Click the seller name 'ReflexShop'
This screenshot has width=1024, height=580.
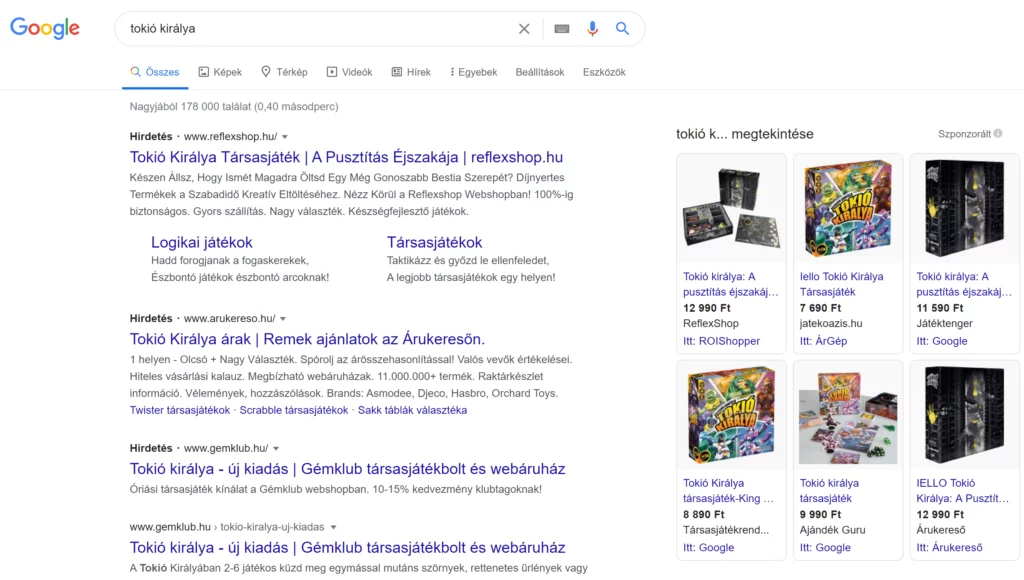711,323
